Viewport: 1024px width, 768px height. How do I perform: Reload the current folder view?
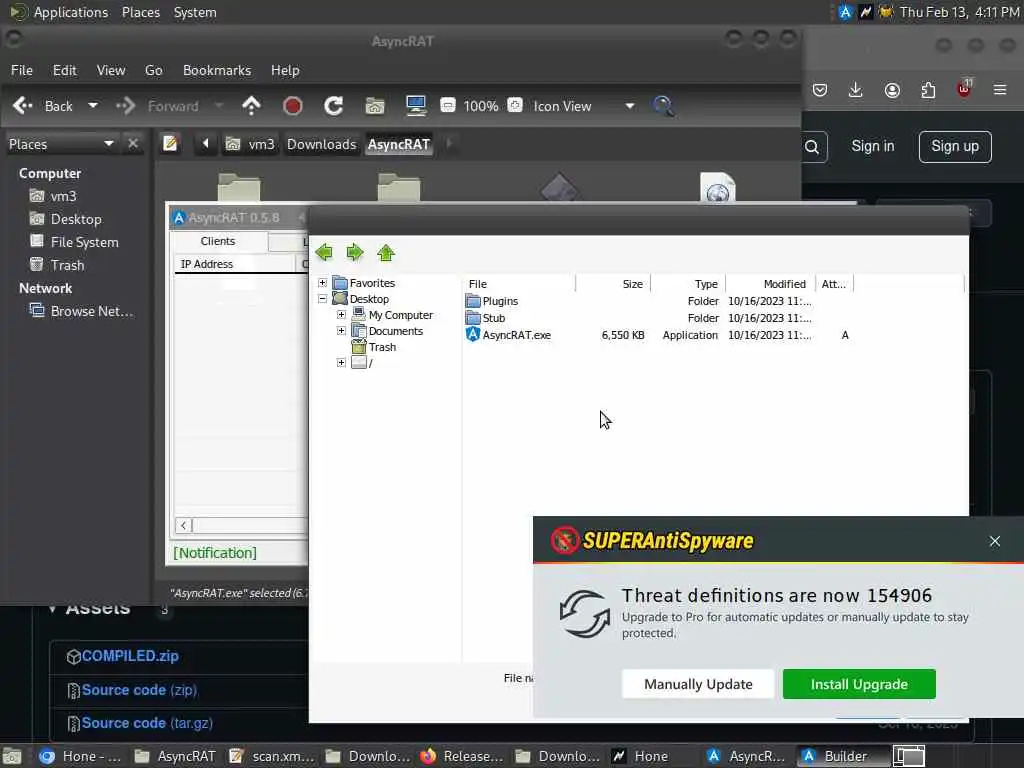334,106
